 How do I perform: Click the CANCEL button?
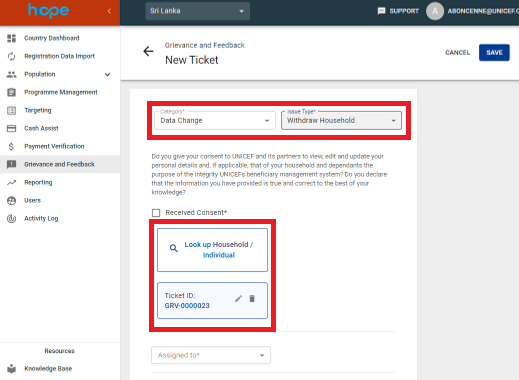(457, 53)
